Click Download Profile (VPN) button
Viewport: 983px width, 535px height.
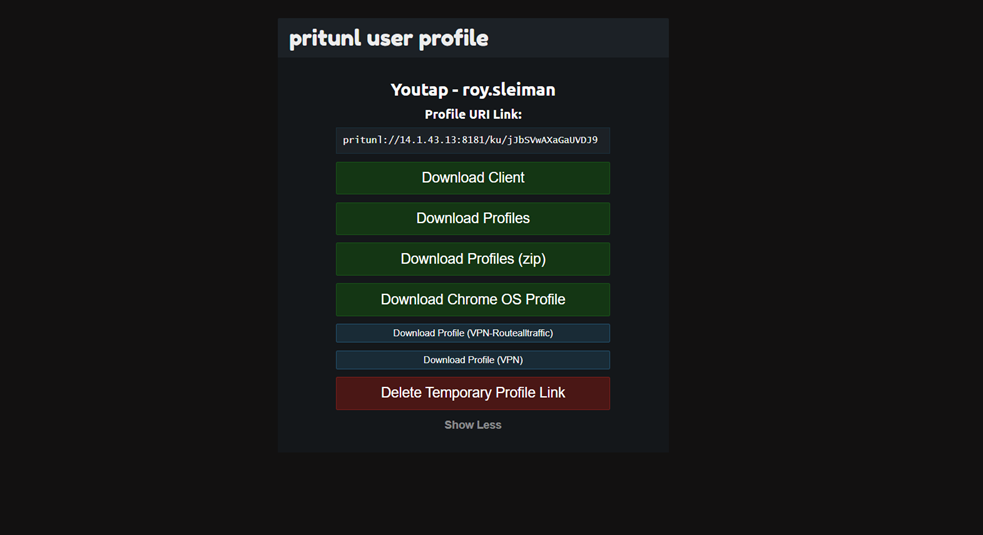pyautogui.click(x=472, y=360)
